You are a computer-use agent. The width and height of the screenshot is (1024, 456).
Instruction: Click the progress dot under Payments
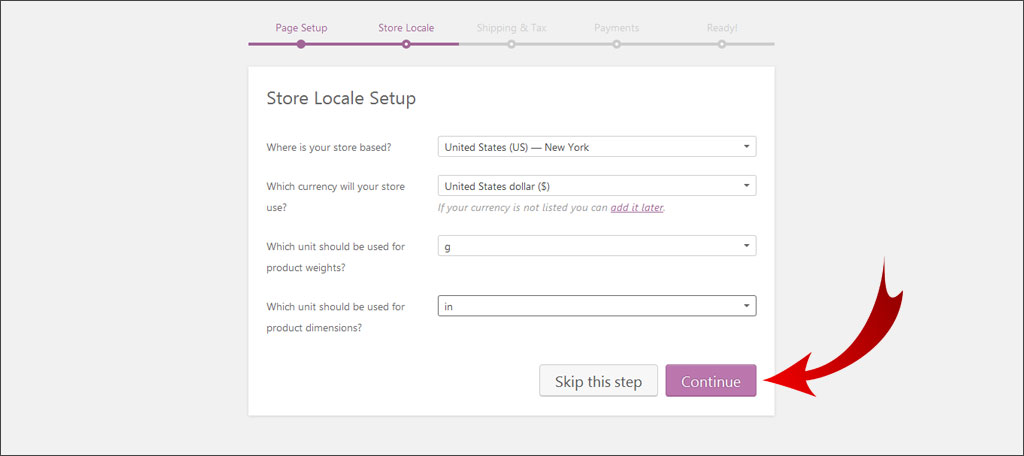617,44
